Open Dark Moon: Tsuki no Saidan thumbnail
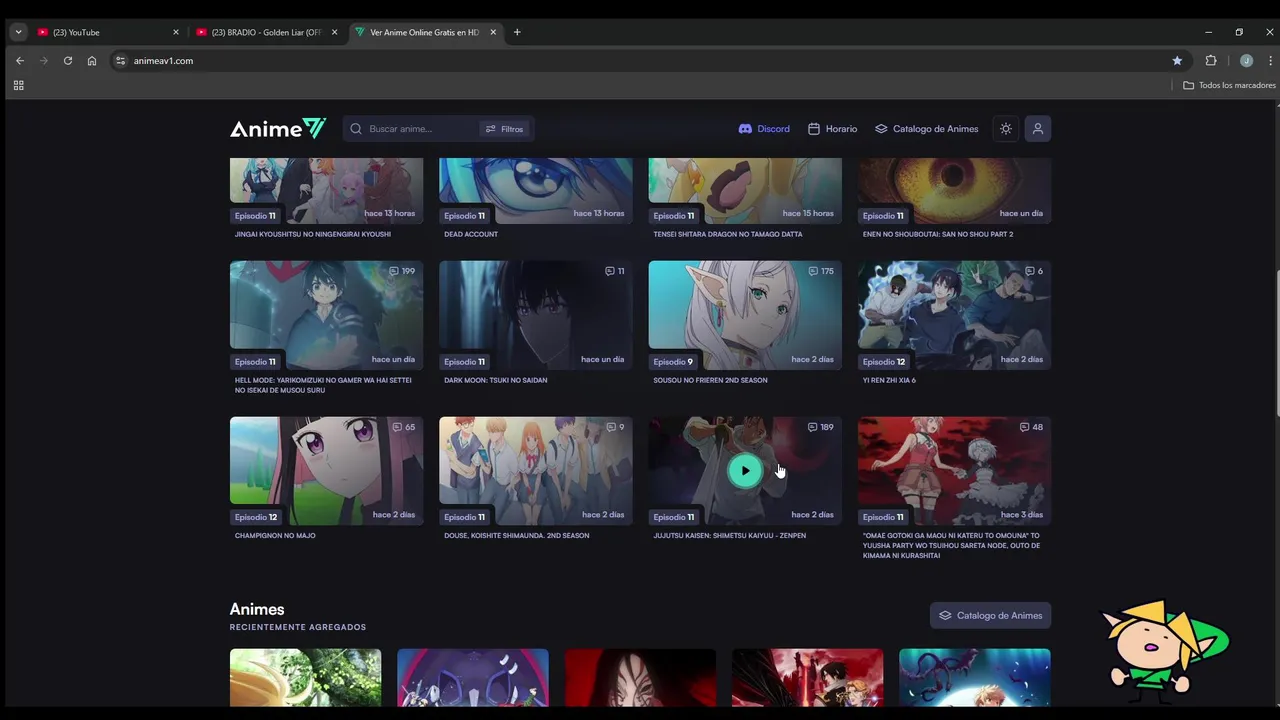Screen dimensions: 1280x720 click(x=535, y=315)
